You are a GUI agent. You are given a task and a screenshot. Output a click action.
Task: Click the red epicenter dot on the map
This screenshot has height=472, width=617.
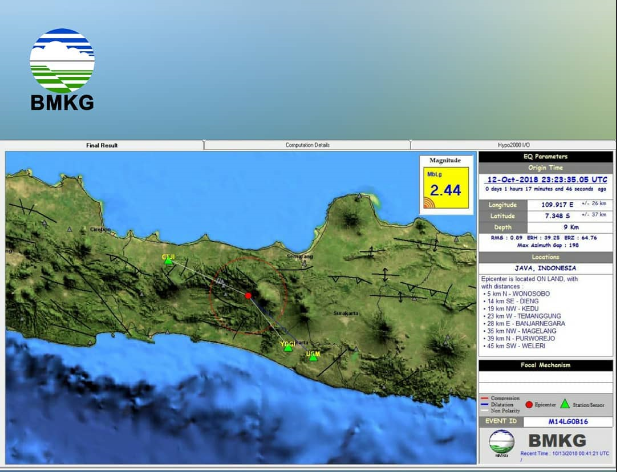coord(248,296)
